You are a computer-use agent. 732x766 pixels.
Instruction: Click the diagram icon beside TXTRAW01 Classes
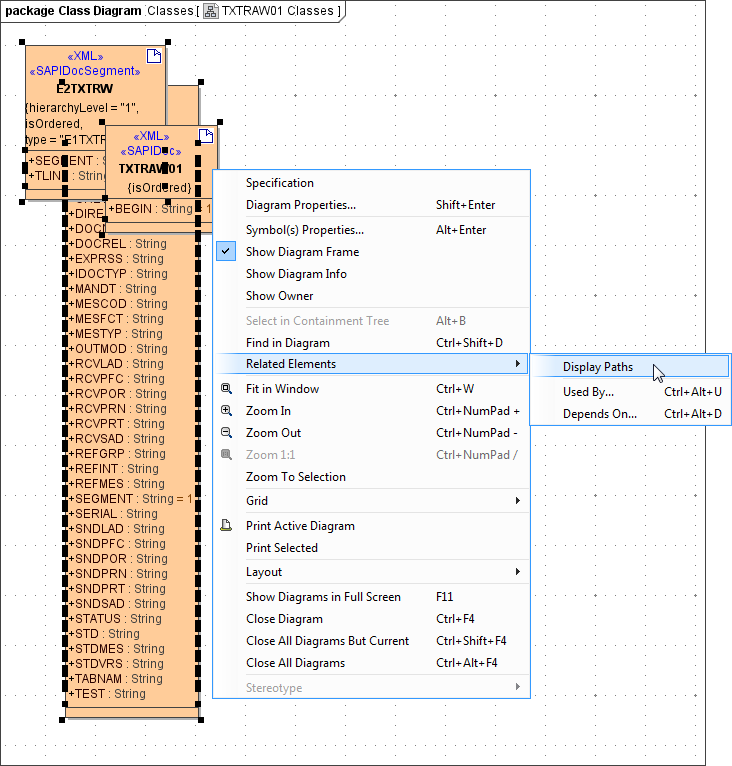(x=210, y=11)
